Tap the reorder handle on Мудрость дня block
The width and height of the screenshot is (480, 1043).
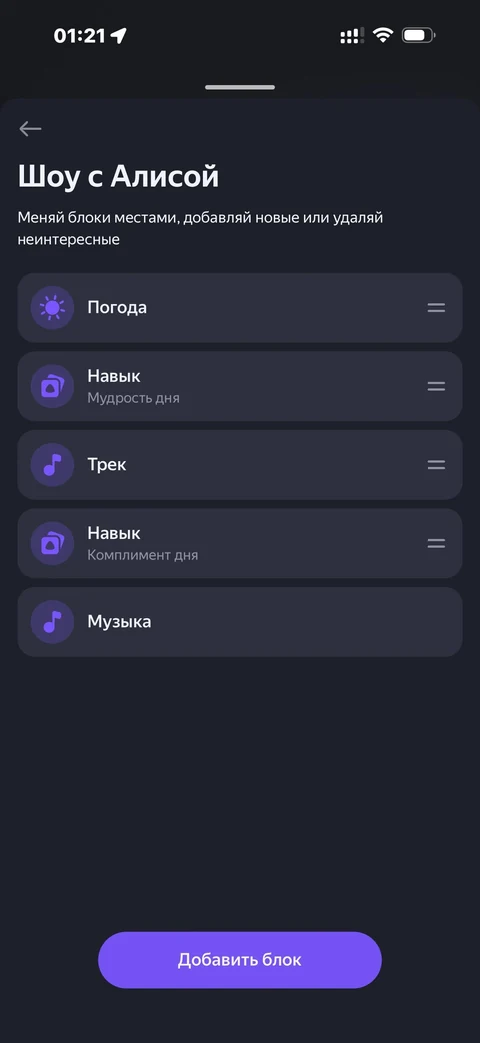436,386
